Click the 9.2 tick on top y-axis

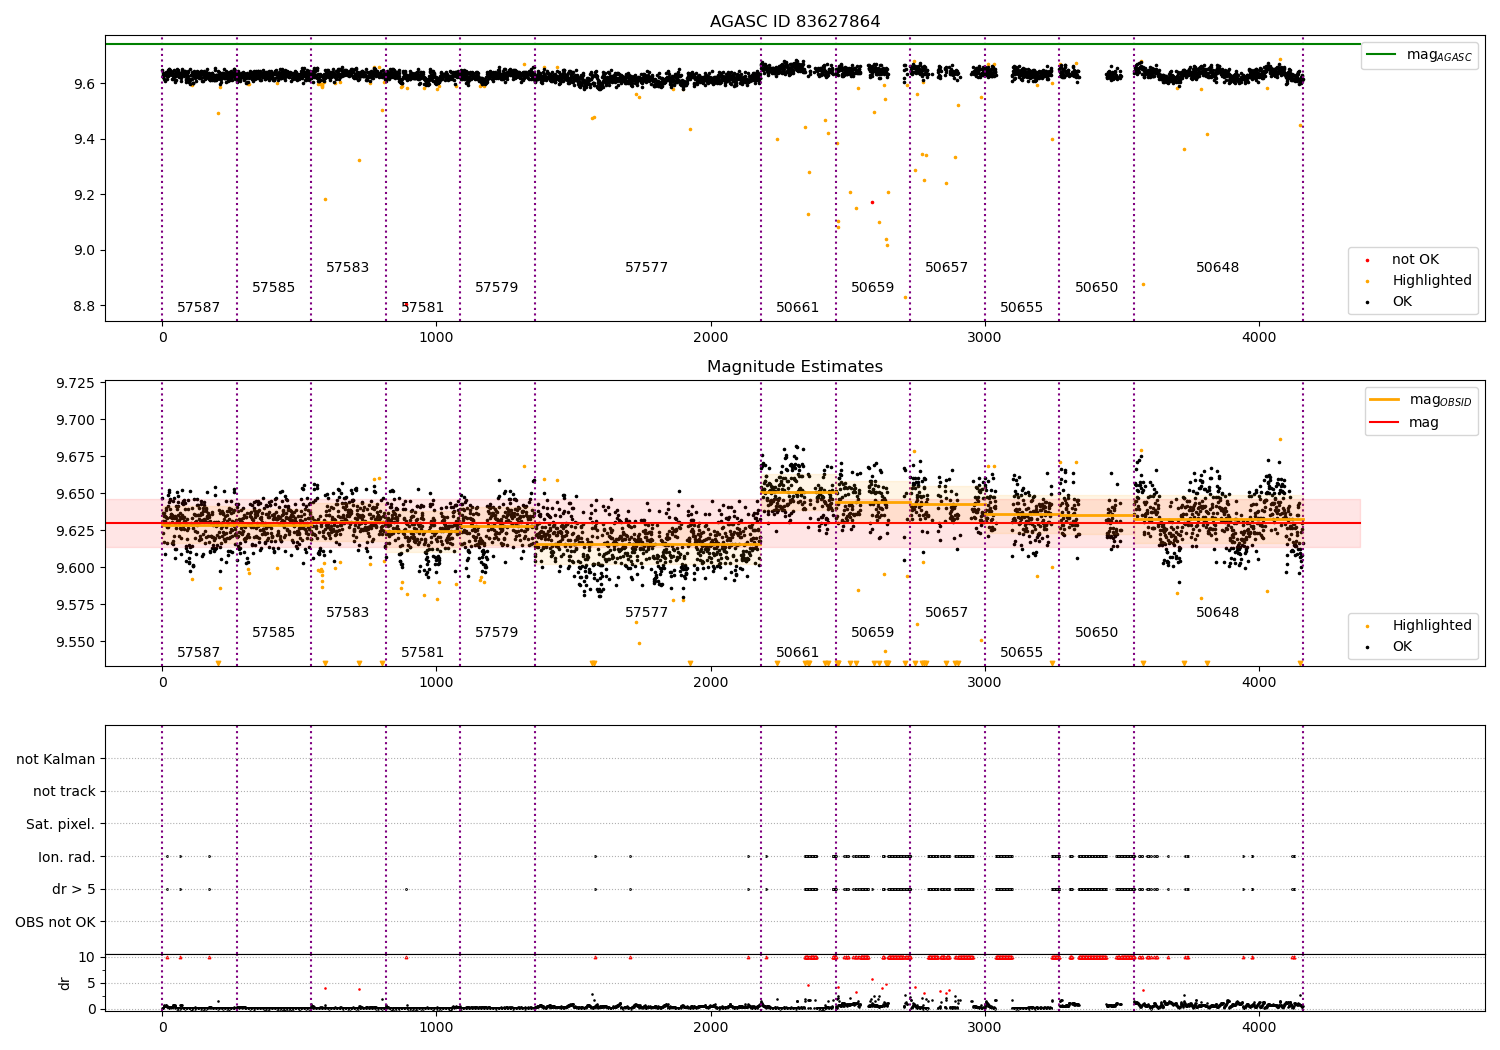click(84, 195)
